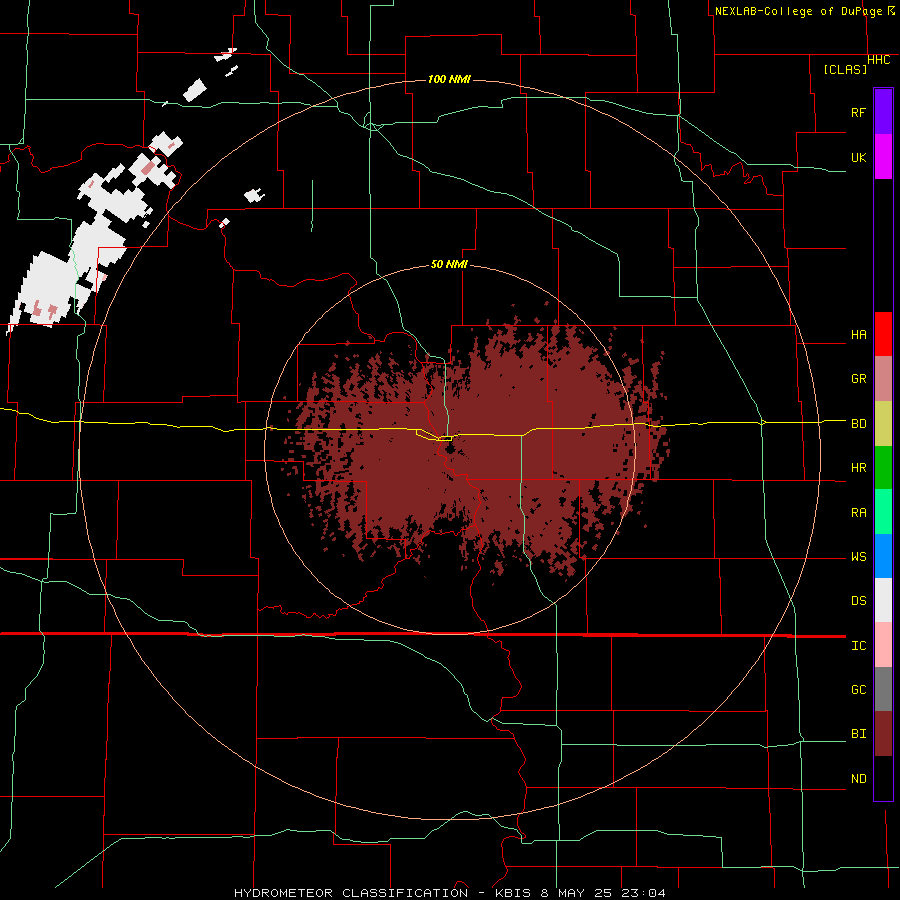Click the HA red legend swatch
The width and height of the screenshot is (900, 900).
coord(883,334)
